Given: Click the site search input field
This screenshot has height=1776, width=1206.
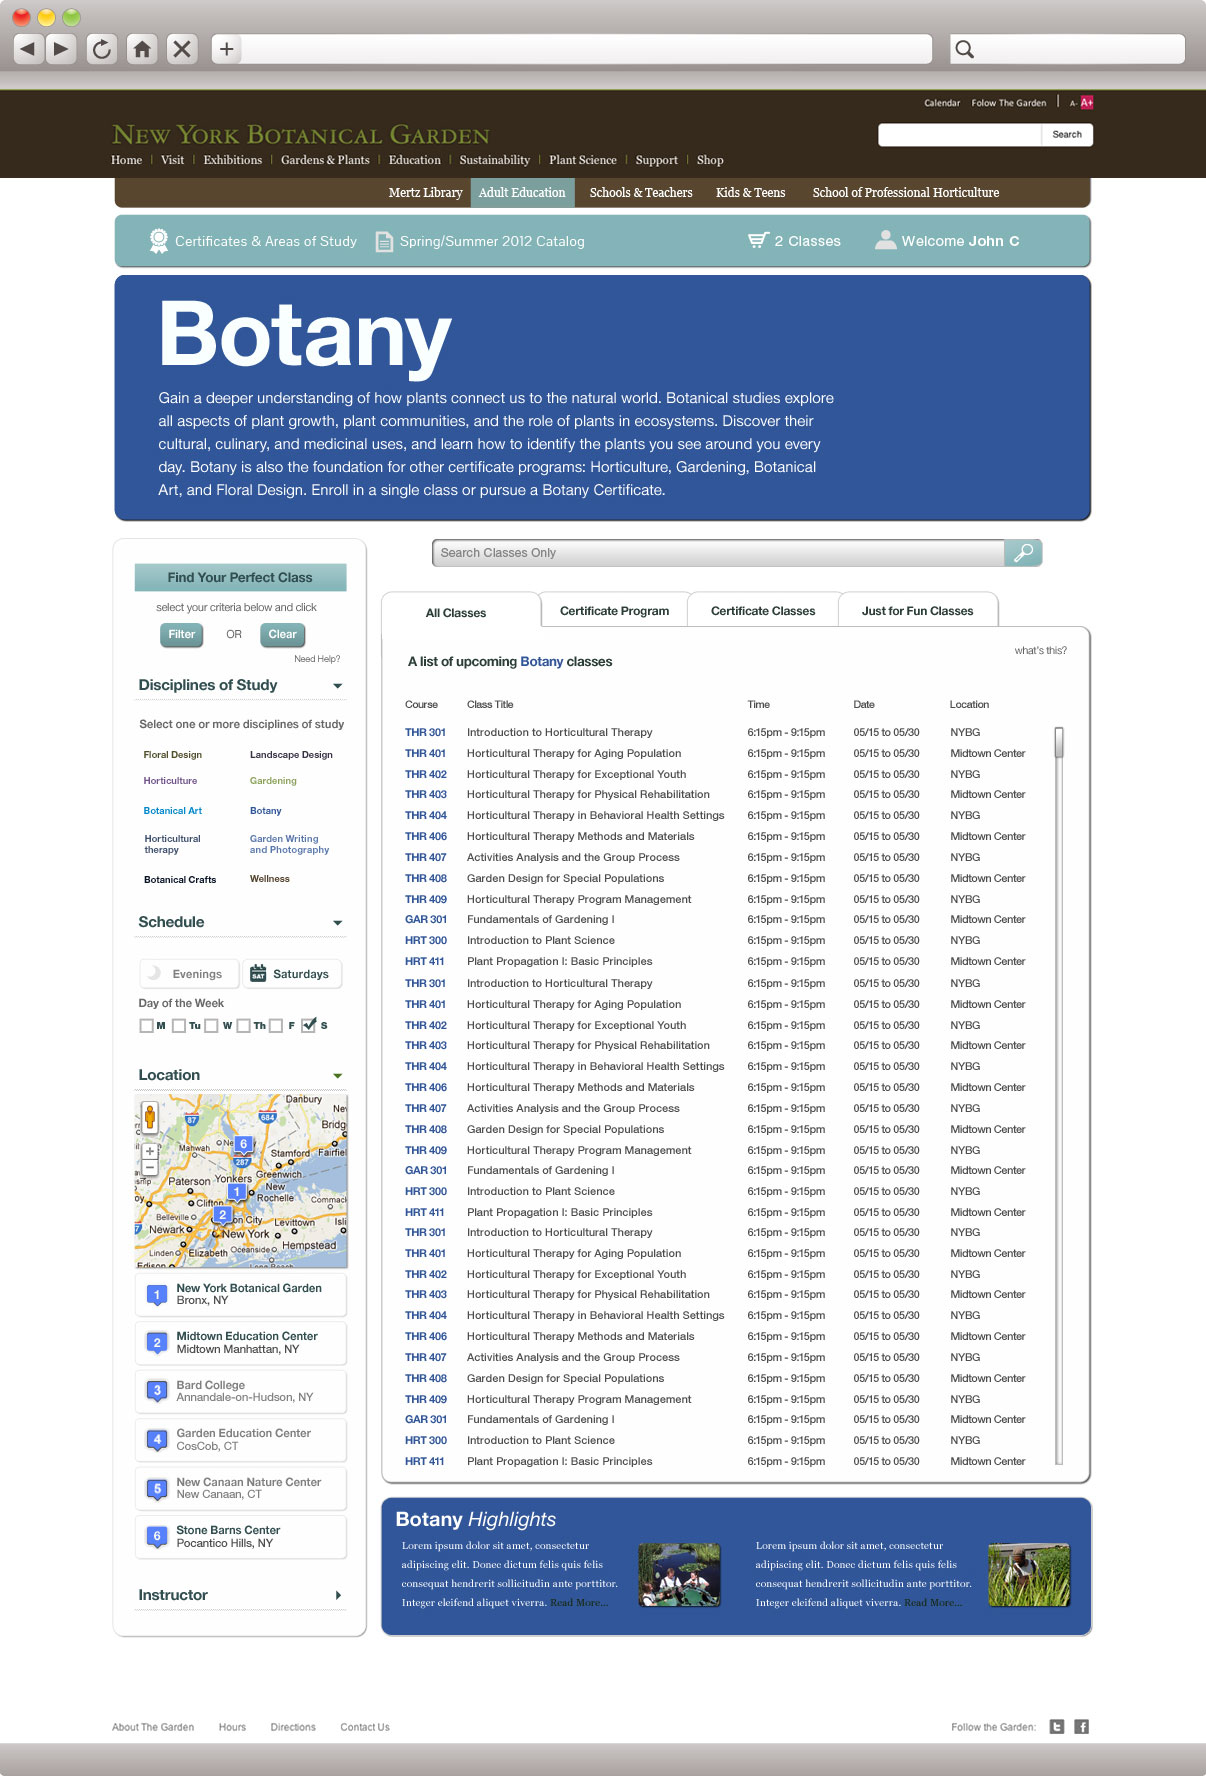Looking at the screenshot, I should coord(960,134).
